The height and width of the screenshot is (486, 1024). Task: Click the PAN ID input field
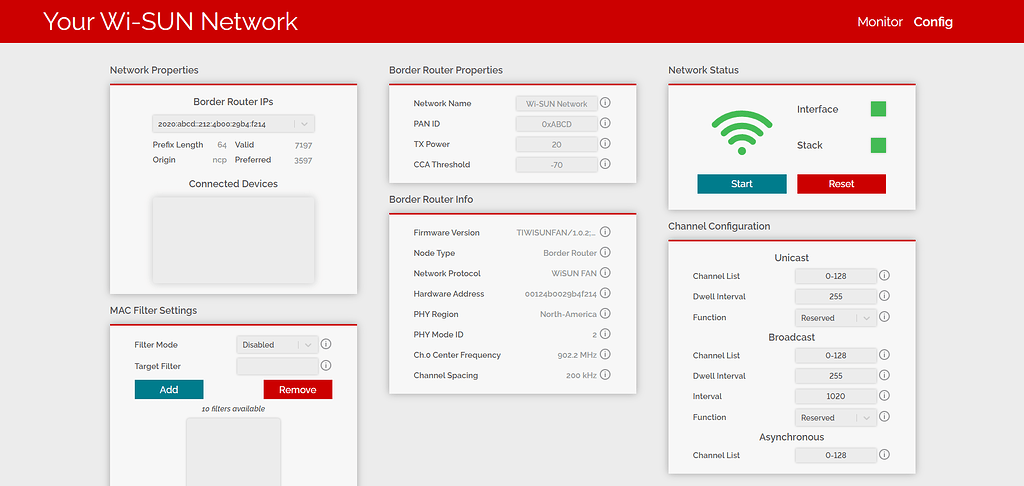[x=556, y=124]
